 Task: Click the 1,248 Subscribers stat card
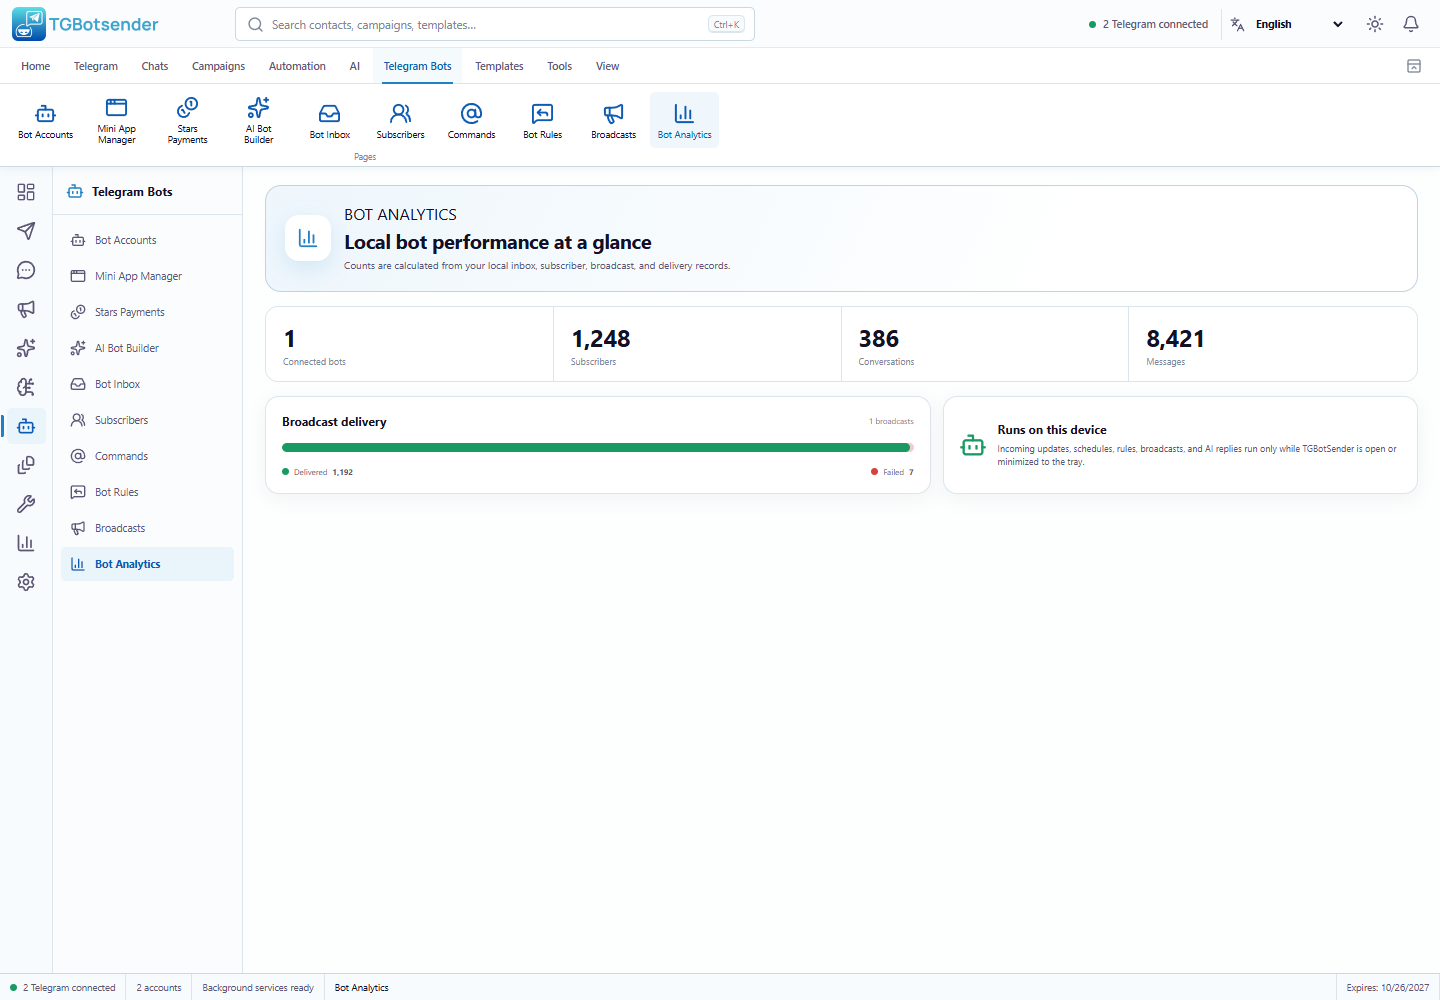tap(697, 344)
